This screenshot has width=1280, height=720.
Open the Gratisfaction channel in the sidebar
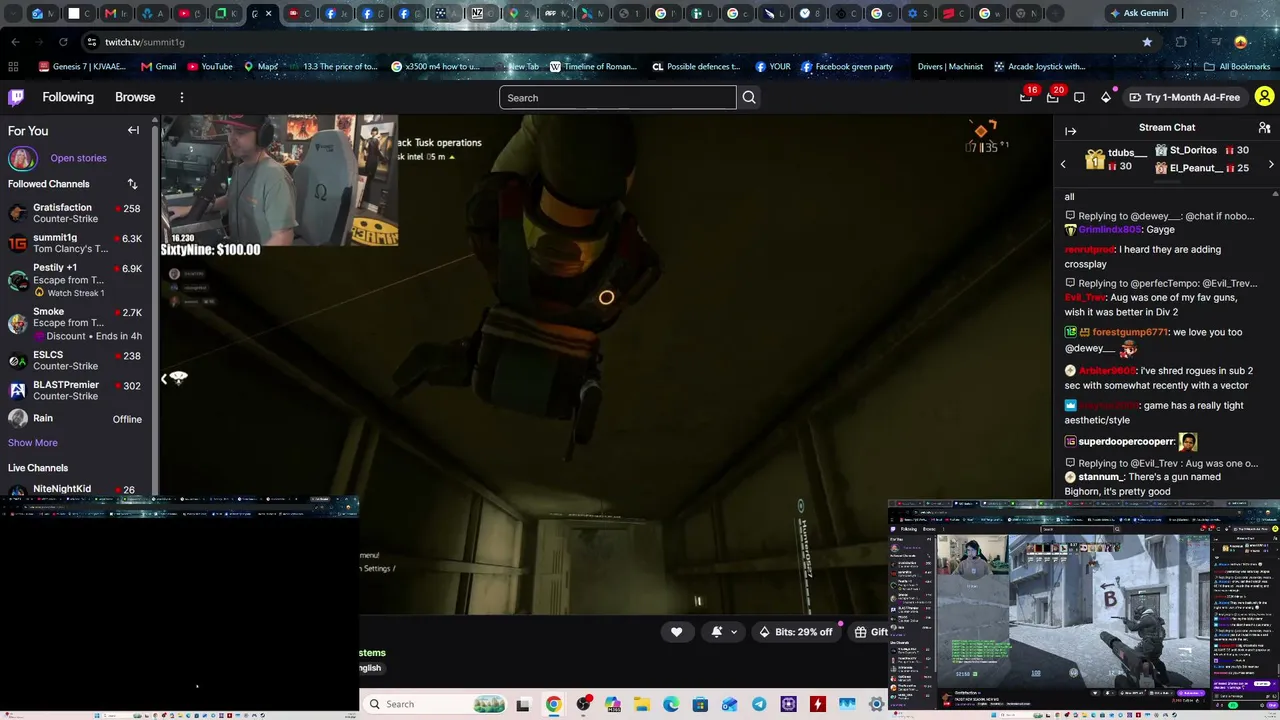click(x=76, y=213)
